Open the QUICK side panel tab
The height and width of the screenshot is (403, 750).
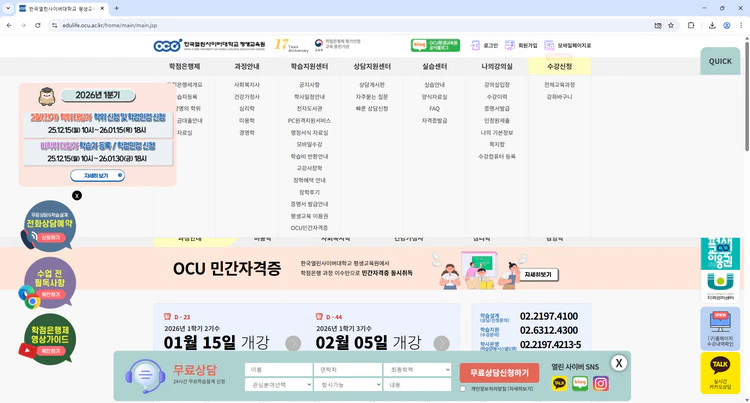tap(720, 61)
